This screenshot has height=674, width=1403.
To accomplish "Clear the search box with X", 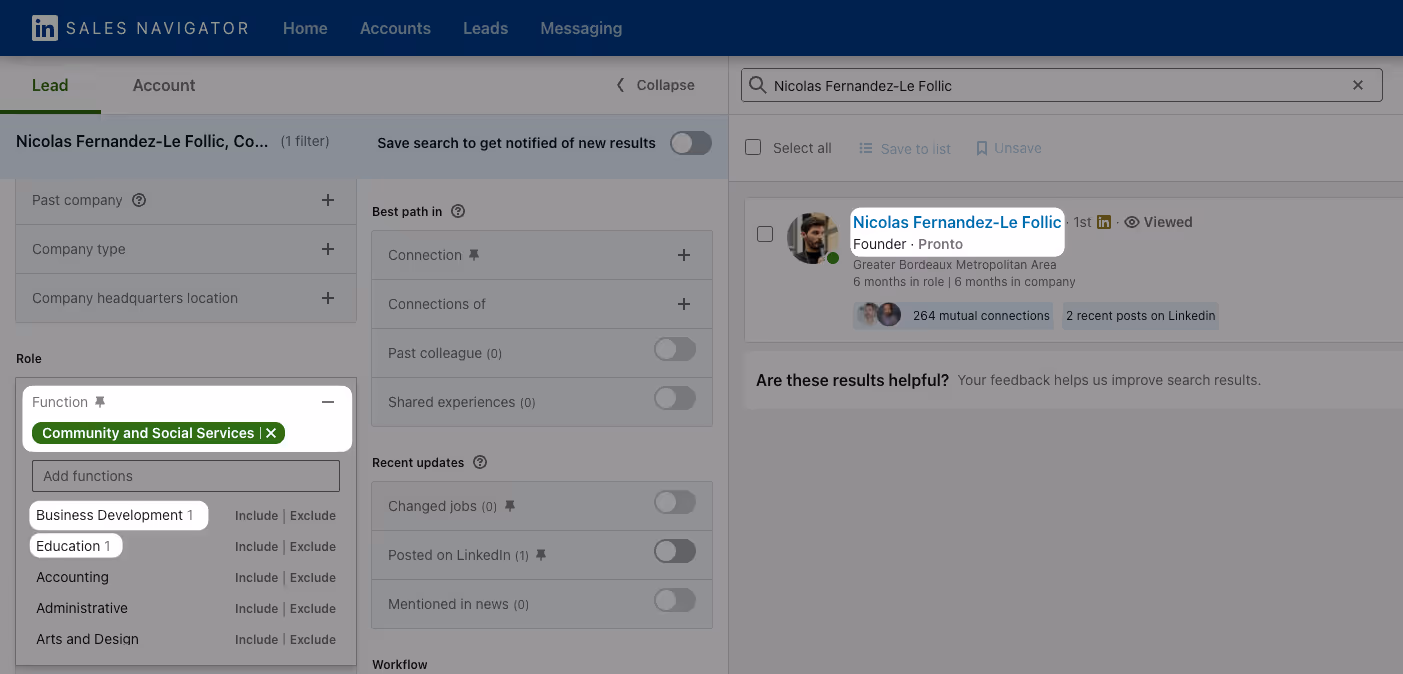I will [1358, 85].
